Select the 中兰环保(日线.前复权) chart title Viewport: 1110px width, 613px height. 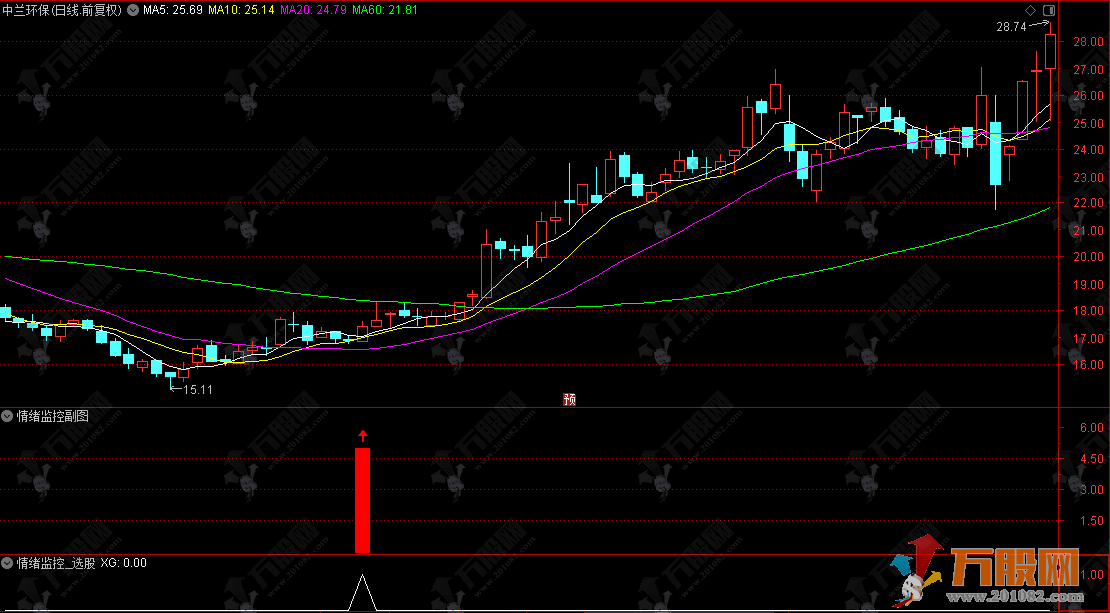tap(62, 11)
